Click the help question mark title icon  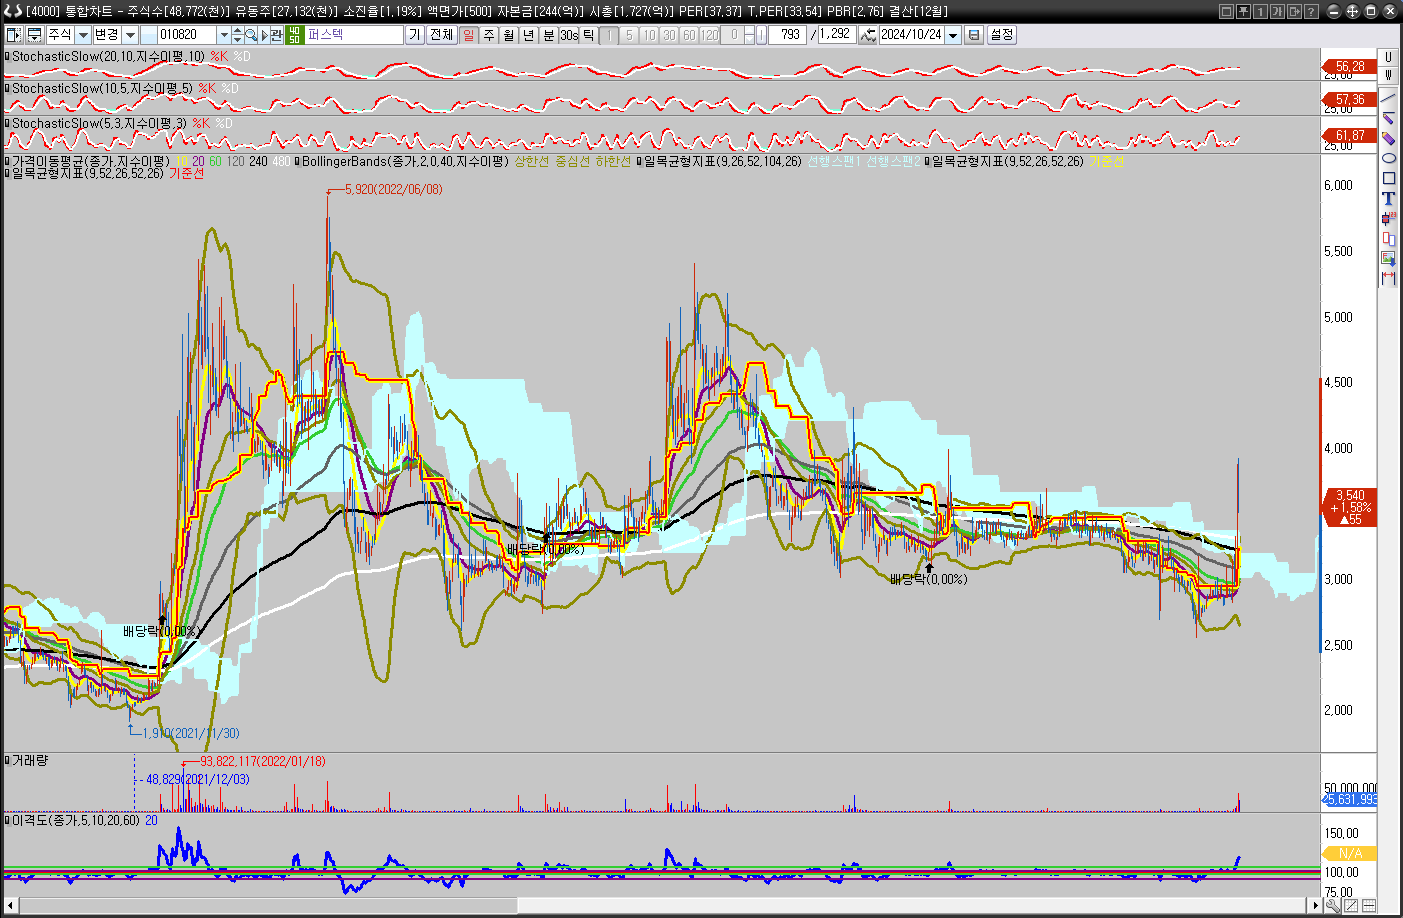click(1311, 11)
